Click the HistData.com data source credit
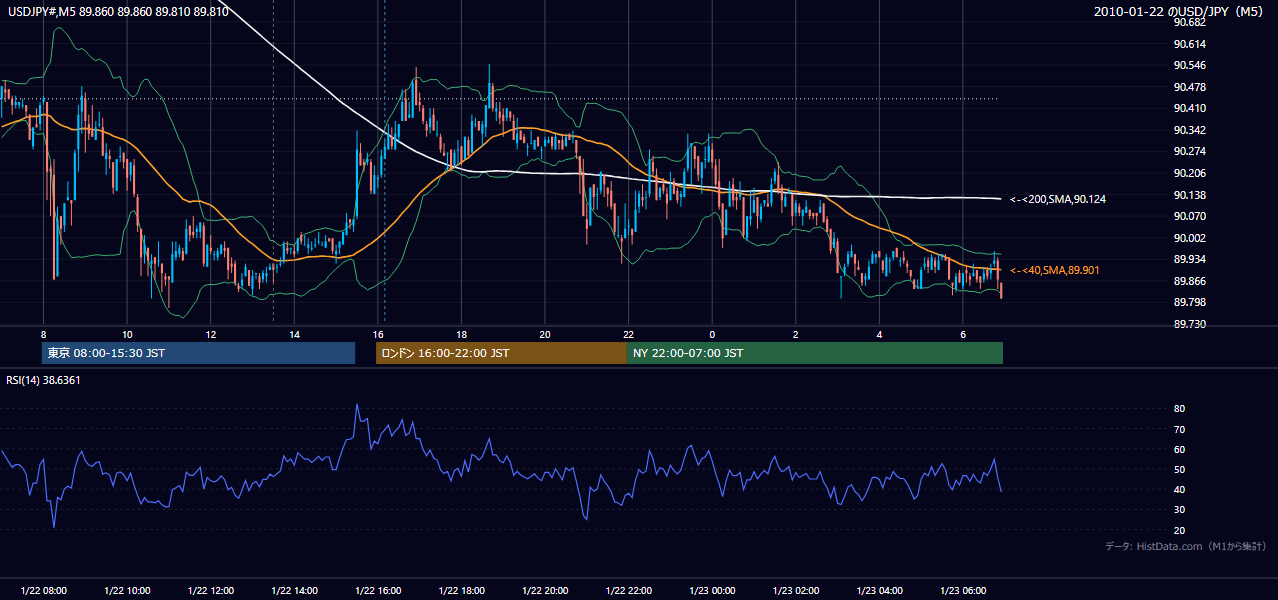Viewport: 1278px width, 600px height. click(x=1186, y=546)
